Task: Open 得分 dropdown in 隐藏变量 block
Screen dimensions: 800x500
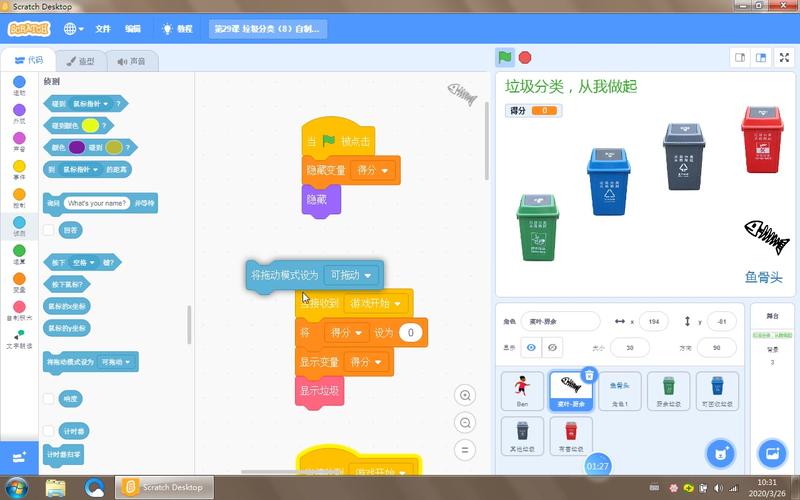Action: click(x=371, y=170)
